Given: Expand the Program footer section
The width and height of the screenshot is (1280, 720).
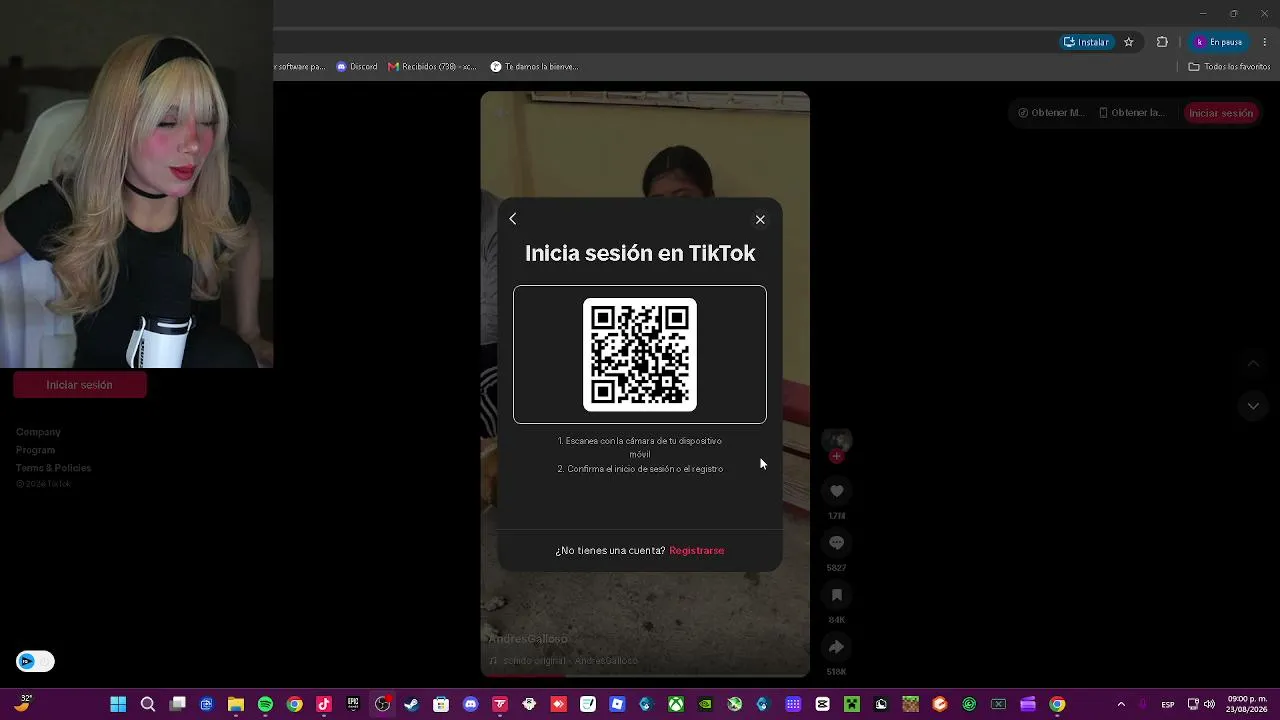Looking at the screenshot, I should 35,450.
